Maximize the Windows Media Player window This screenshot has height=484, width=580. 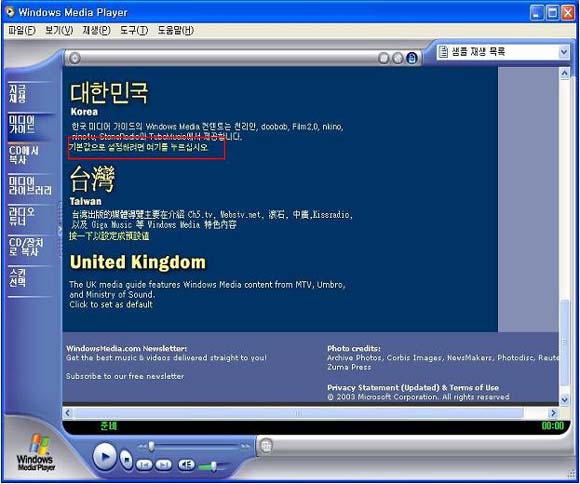[553, 13]
